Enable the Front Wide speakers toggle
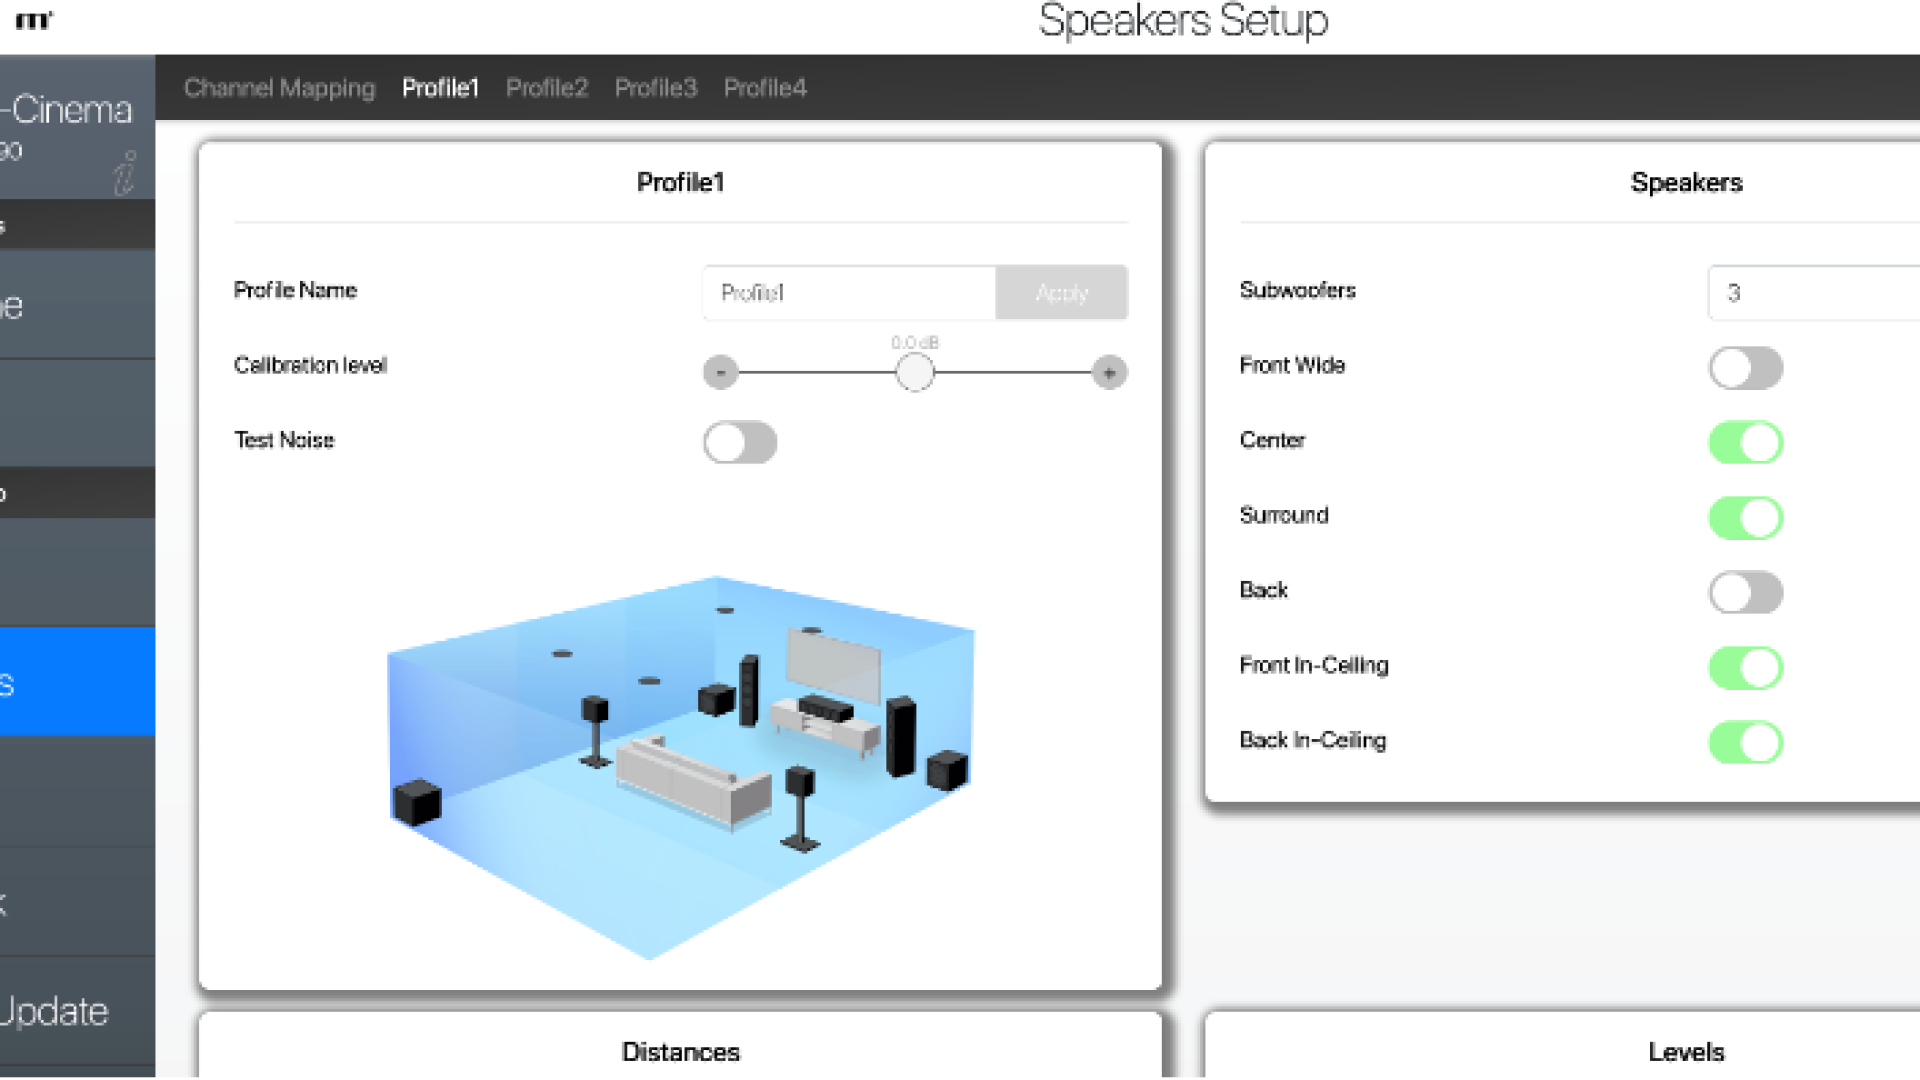 pos(1746,368)
